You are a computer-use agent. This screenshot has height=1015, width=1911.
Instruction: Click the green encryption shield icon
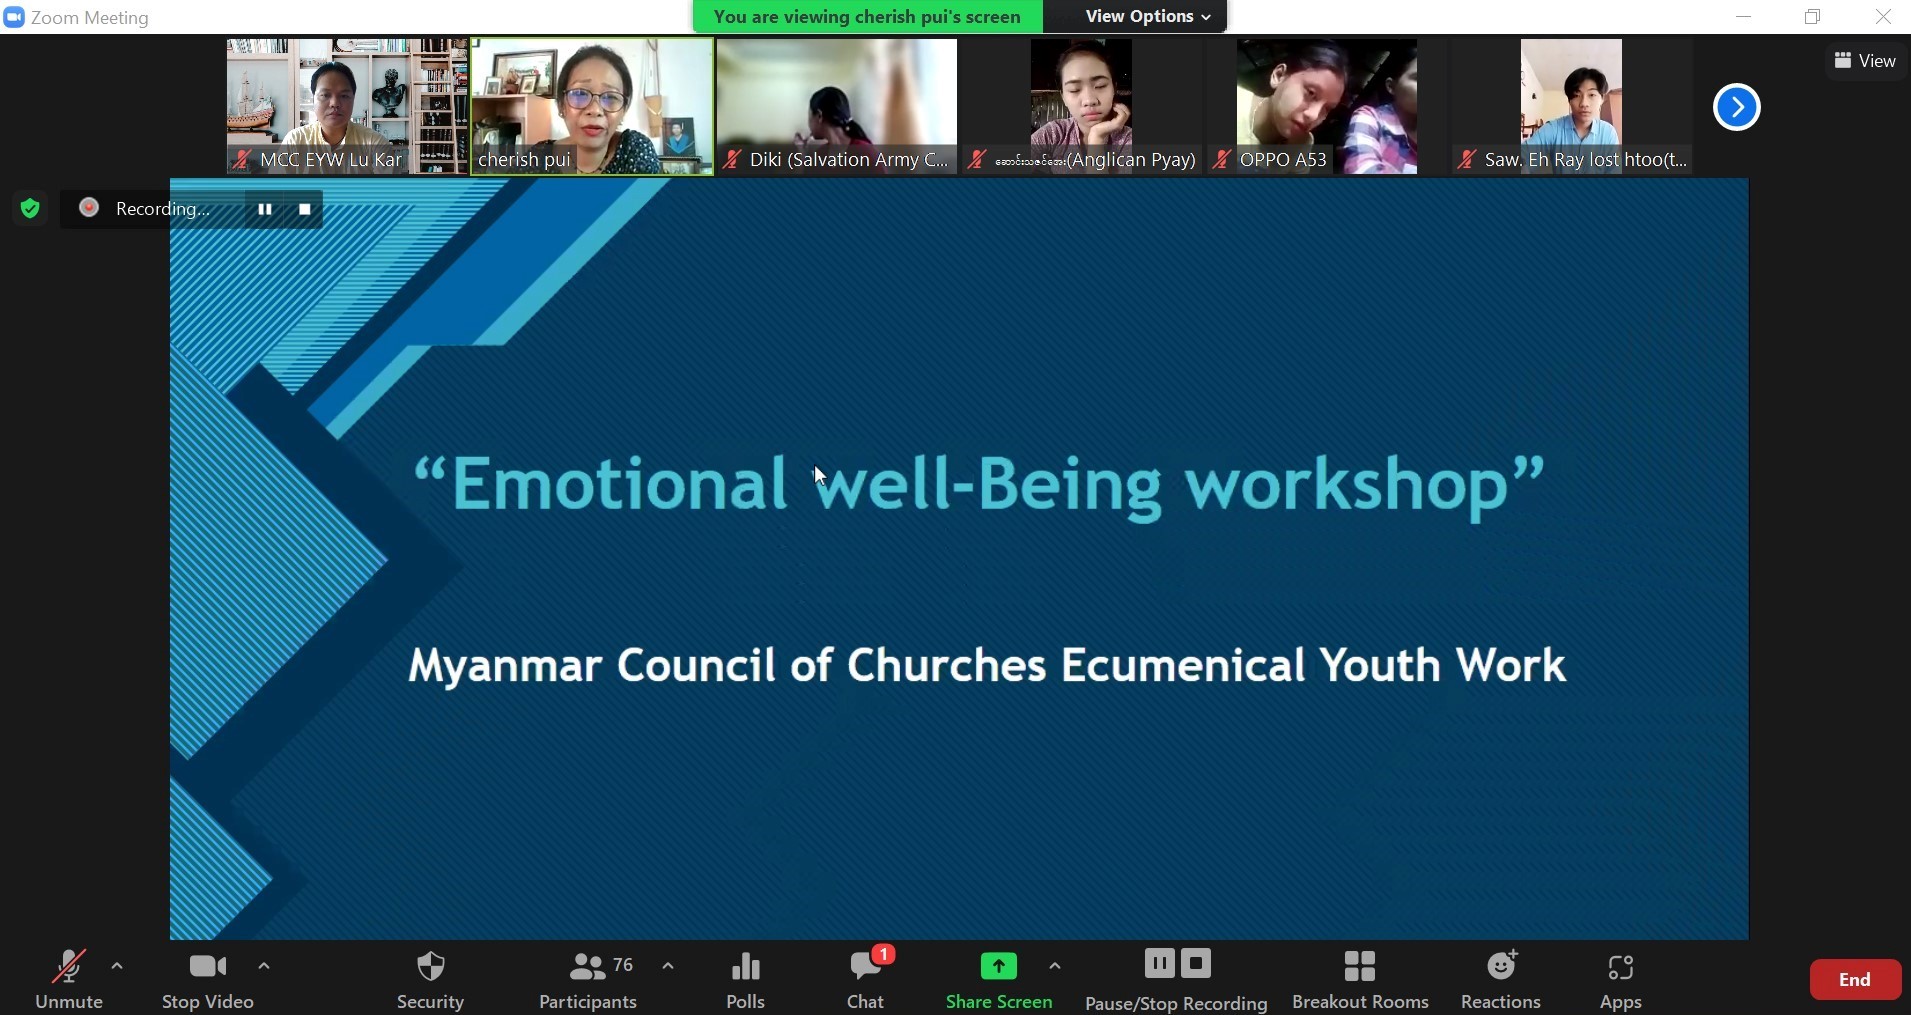(30, 208)
